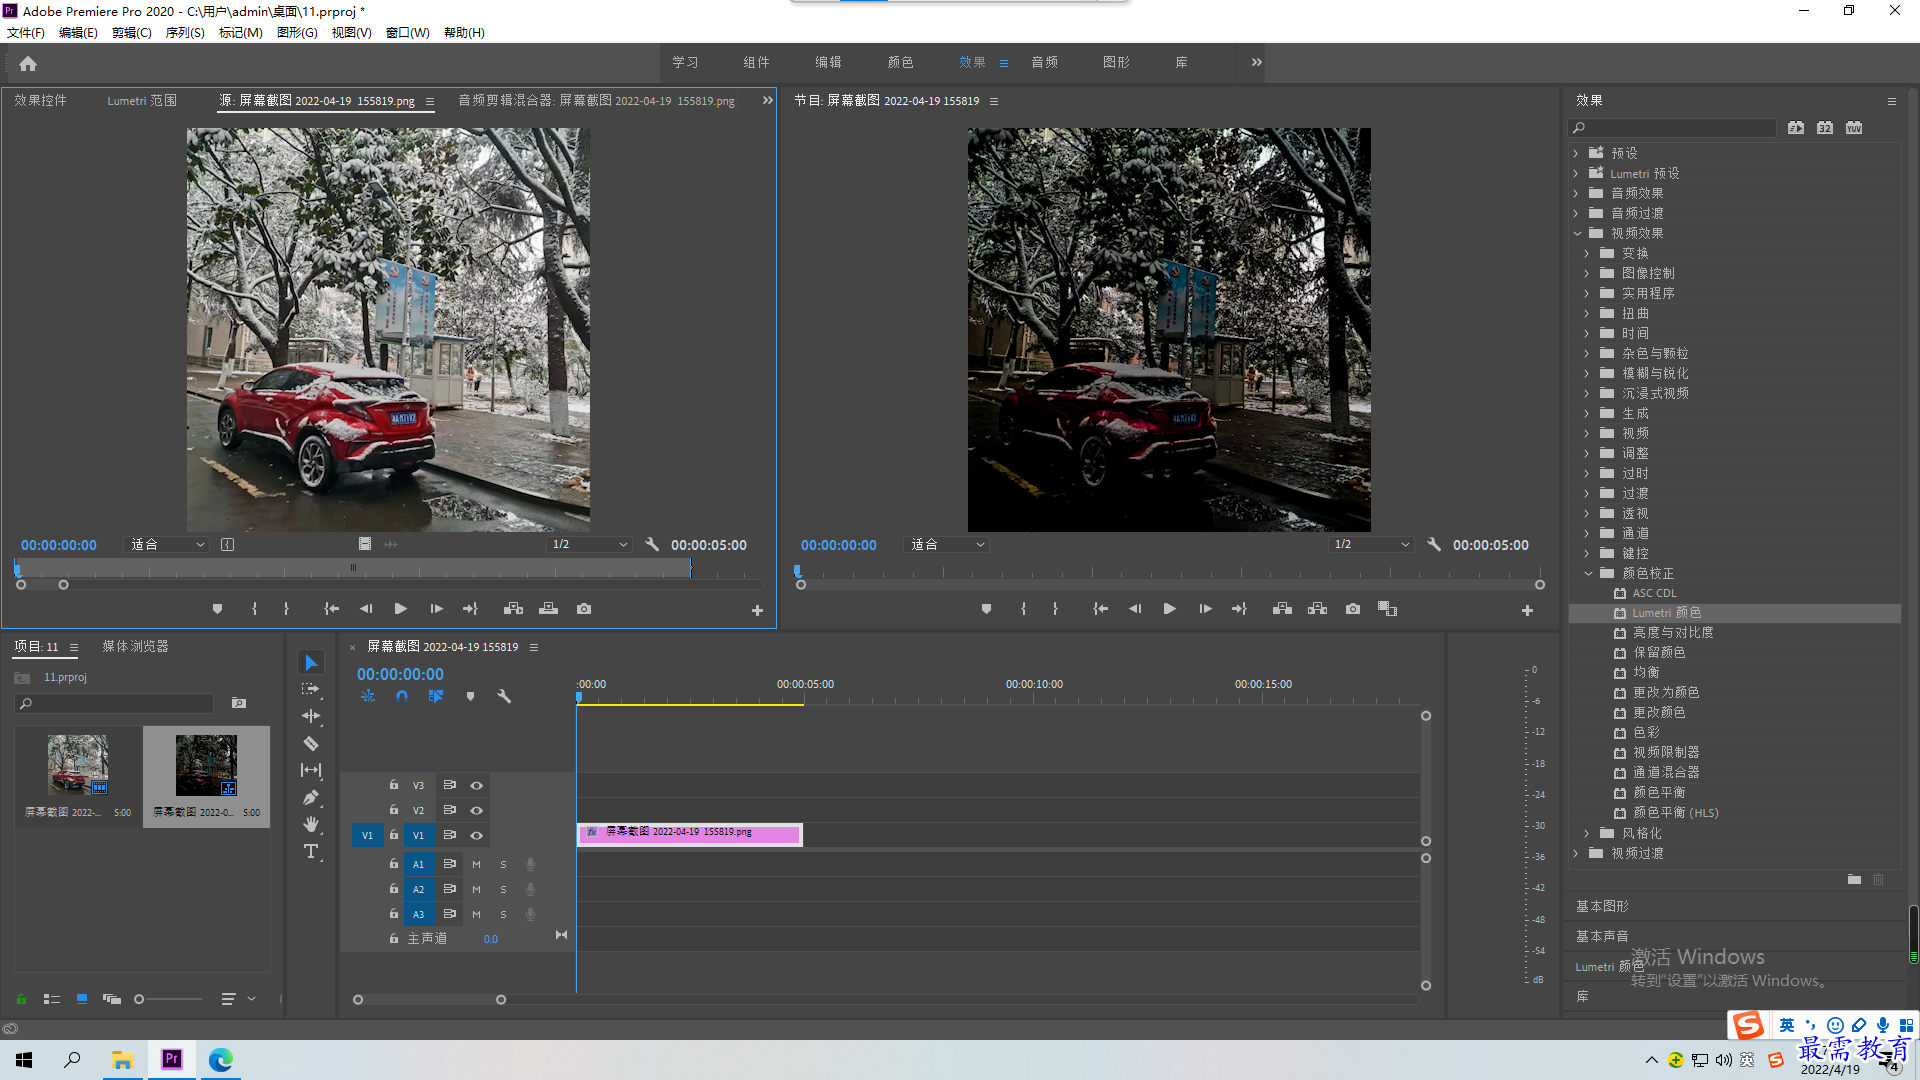Click accelerated effects filter icon
The width and height of the screenshot is (1920, 1080).
(x=1796, y=128)
